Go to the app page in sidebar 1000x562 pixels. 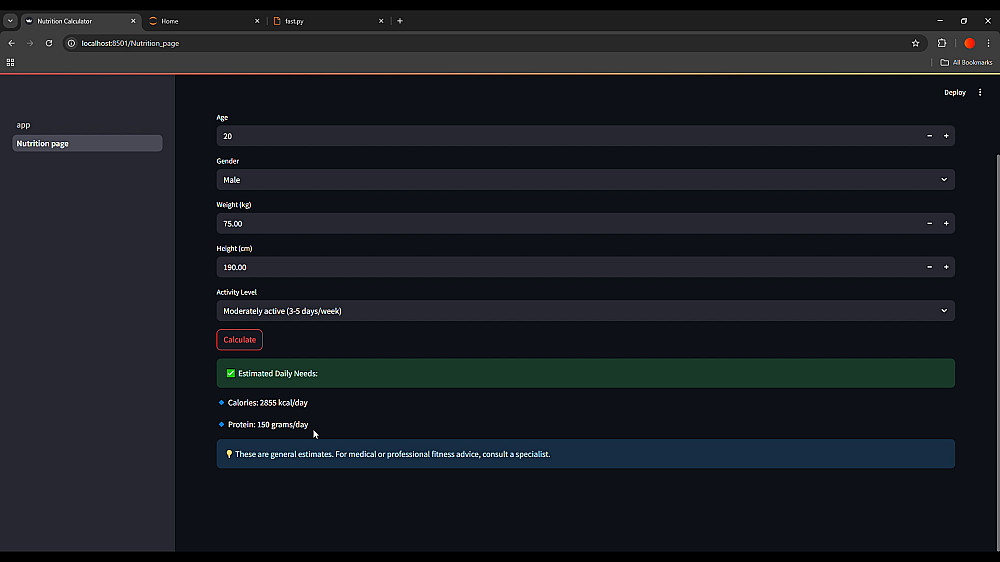24,125
